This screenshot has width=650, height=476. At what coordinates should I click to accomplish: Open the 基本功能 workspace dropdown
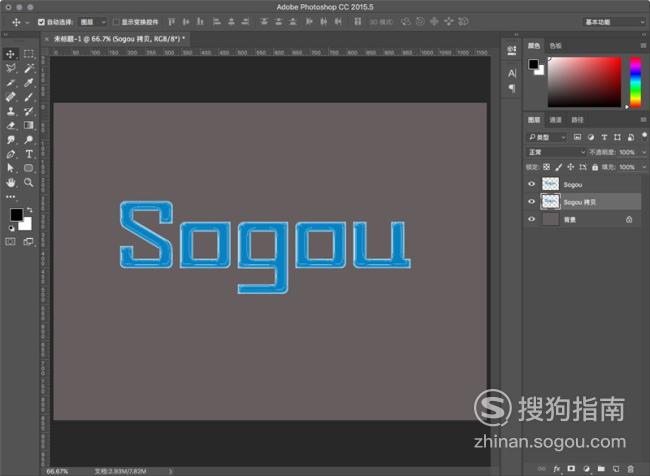pos(614,22)
